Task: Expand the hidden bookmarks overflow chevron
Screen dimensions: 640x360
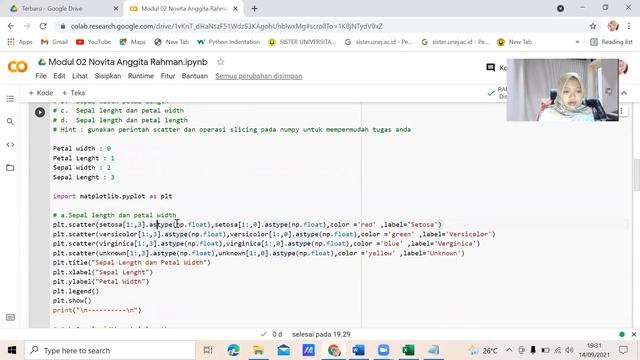Action: (x=577, y=42)
